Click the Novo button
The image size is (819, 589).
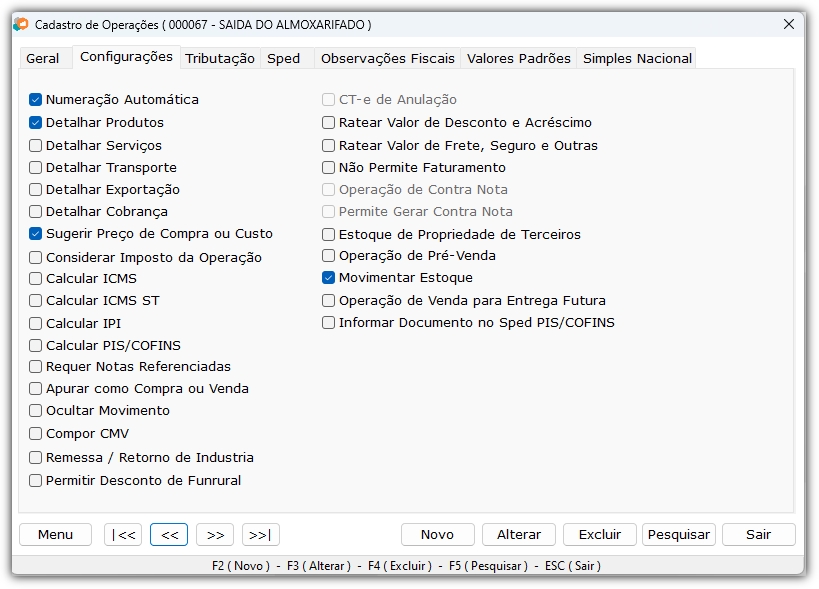437,535
